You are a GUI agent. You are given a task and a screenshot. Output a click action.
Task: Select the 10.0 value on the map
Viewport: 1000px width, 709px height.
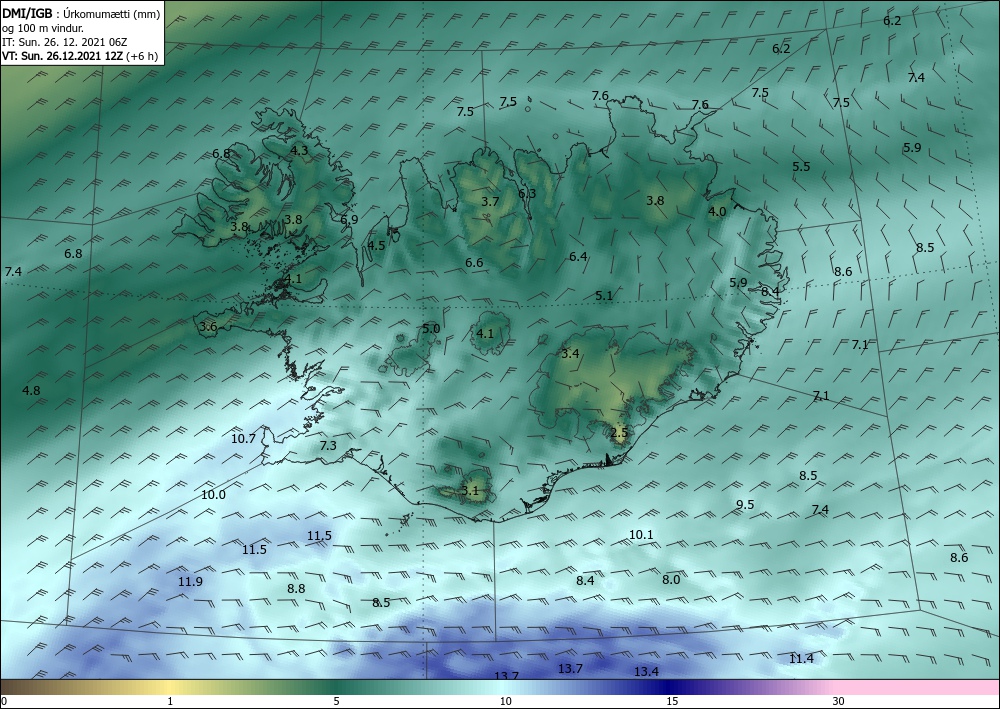tap(213, 494)
